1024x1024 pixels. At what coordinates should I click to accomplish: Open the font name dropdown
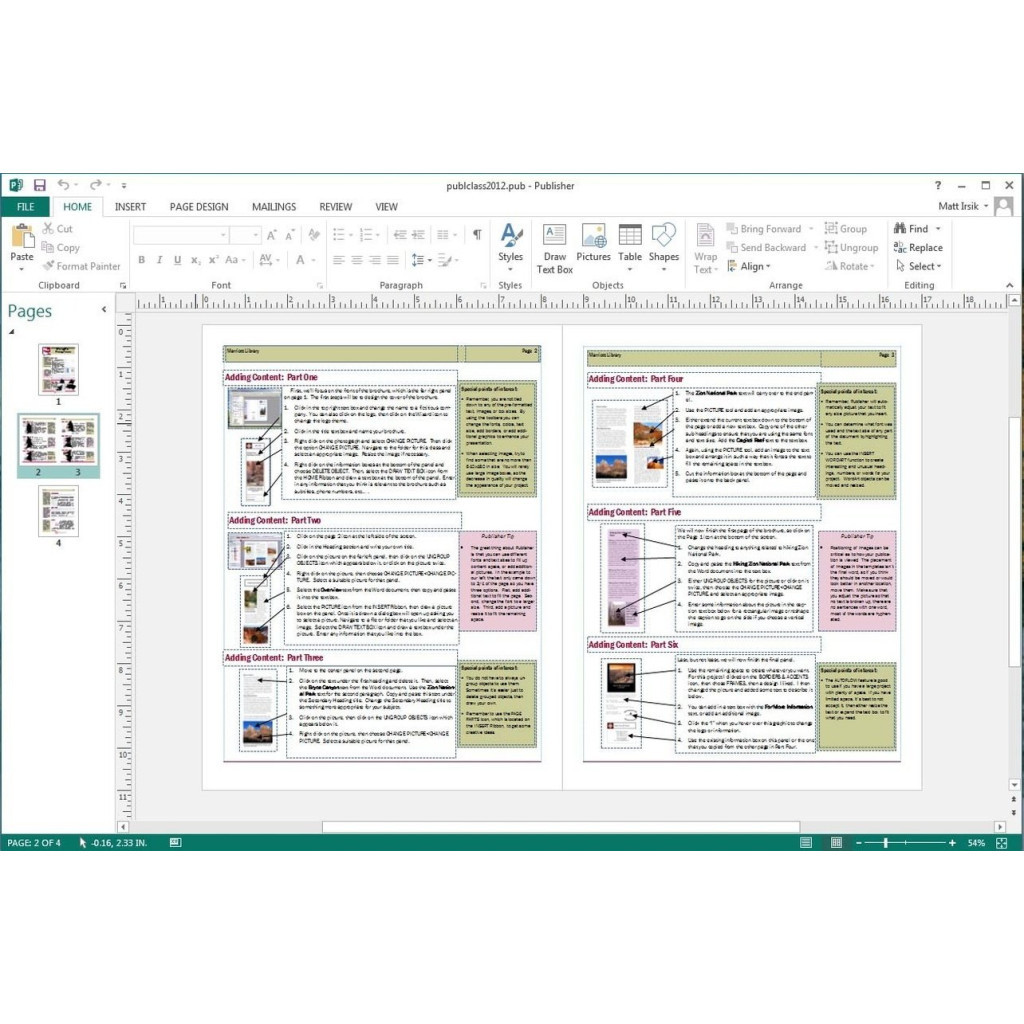point(222,234)
